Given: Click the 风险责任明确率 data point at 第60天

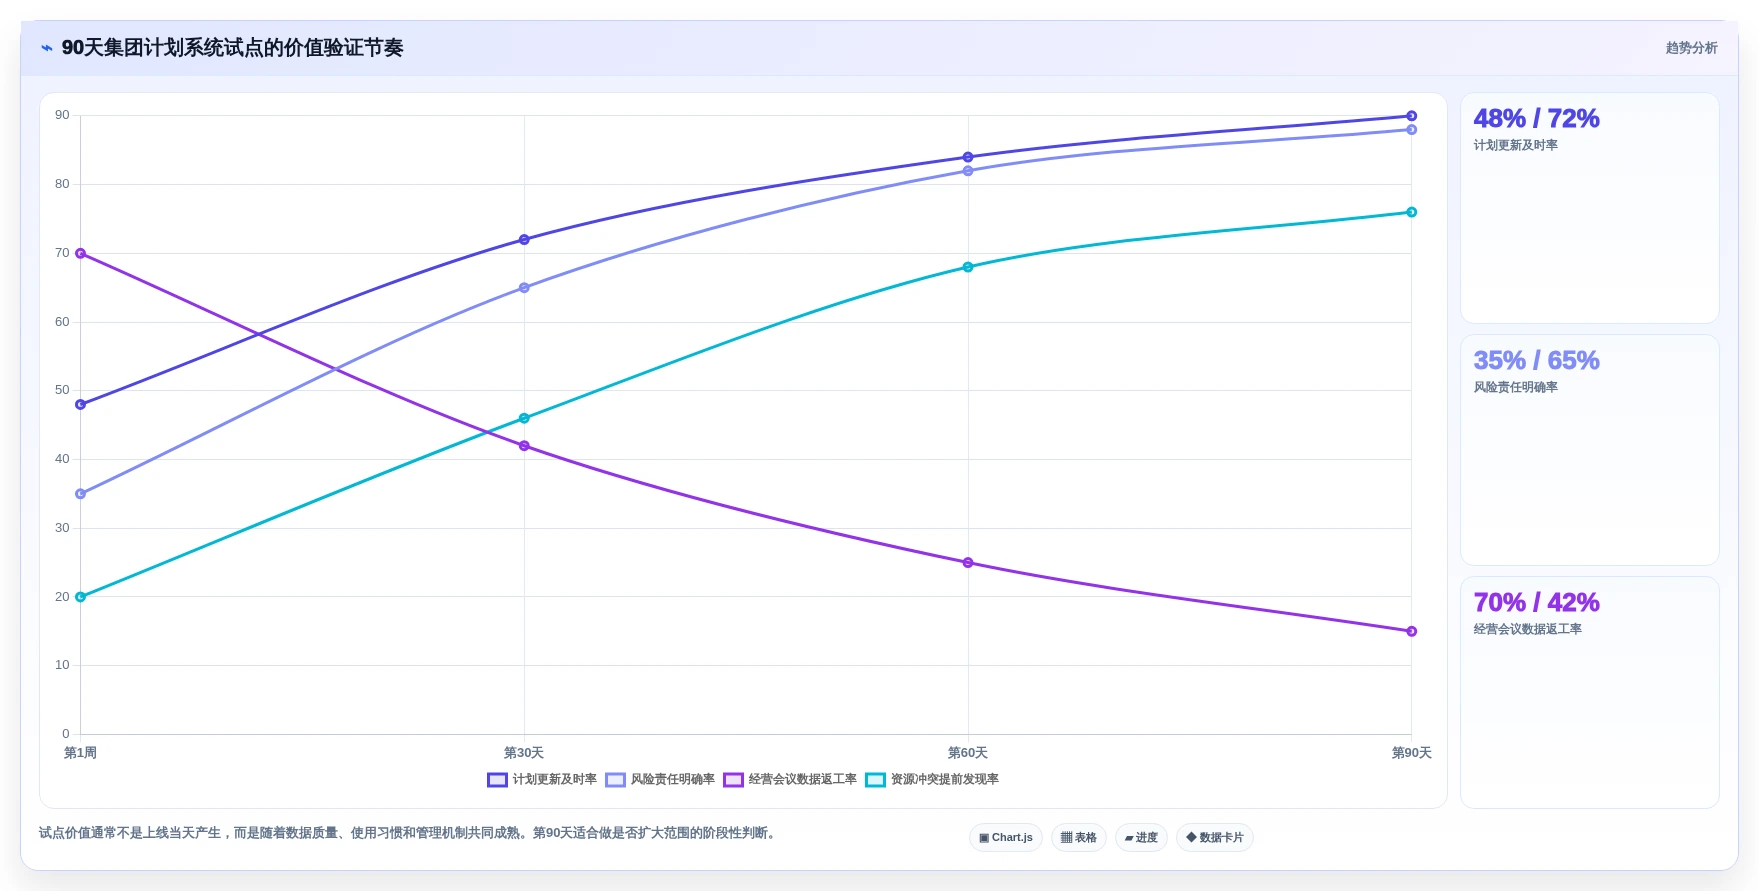Looking at the screenshot, I should click(968, 171).
